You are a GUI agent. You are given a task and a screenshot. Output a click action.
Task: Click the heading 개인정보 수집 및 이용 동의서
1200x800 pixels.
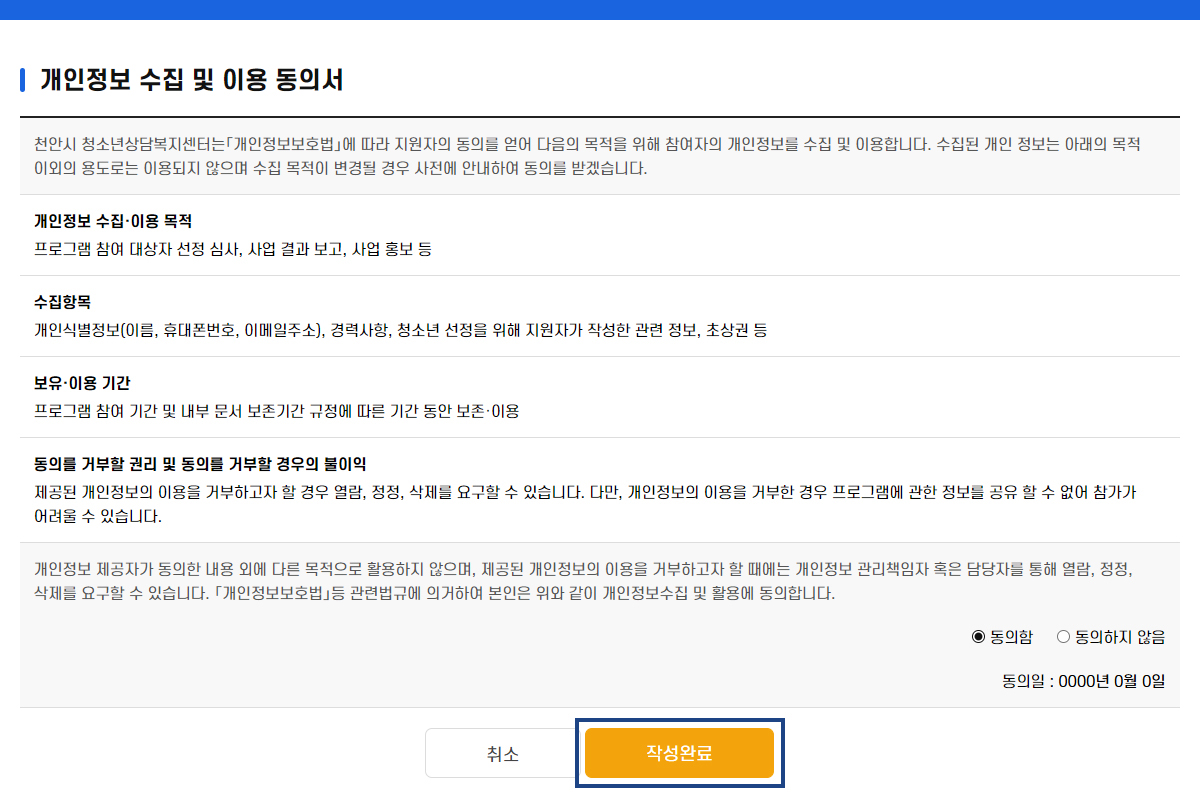[191, 80]
